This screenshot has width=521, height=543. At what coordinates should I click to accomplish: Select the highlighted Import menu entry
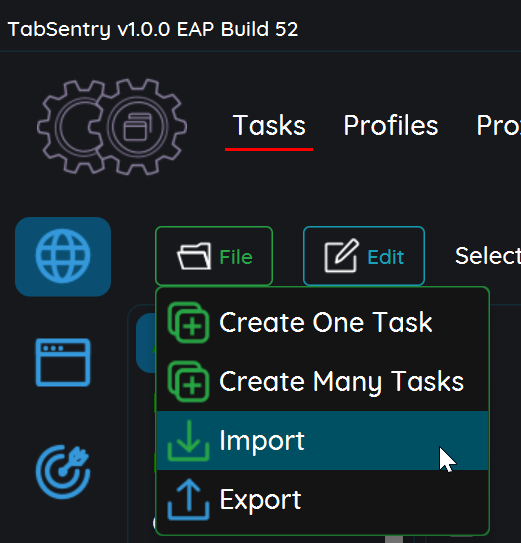[x=323, y=440]
